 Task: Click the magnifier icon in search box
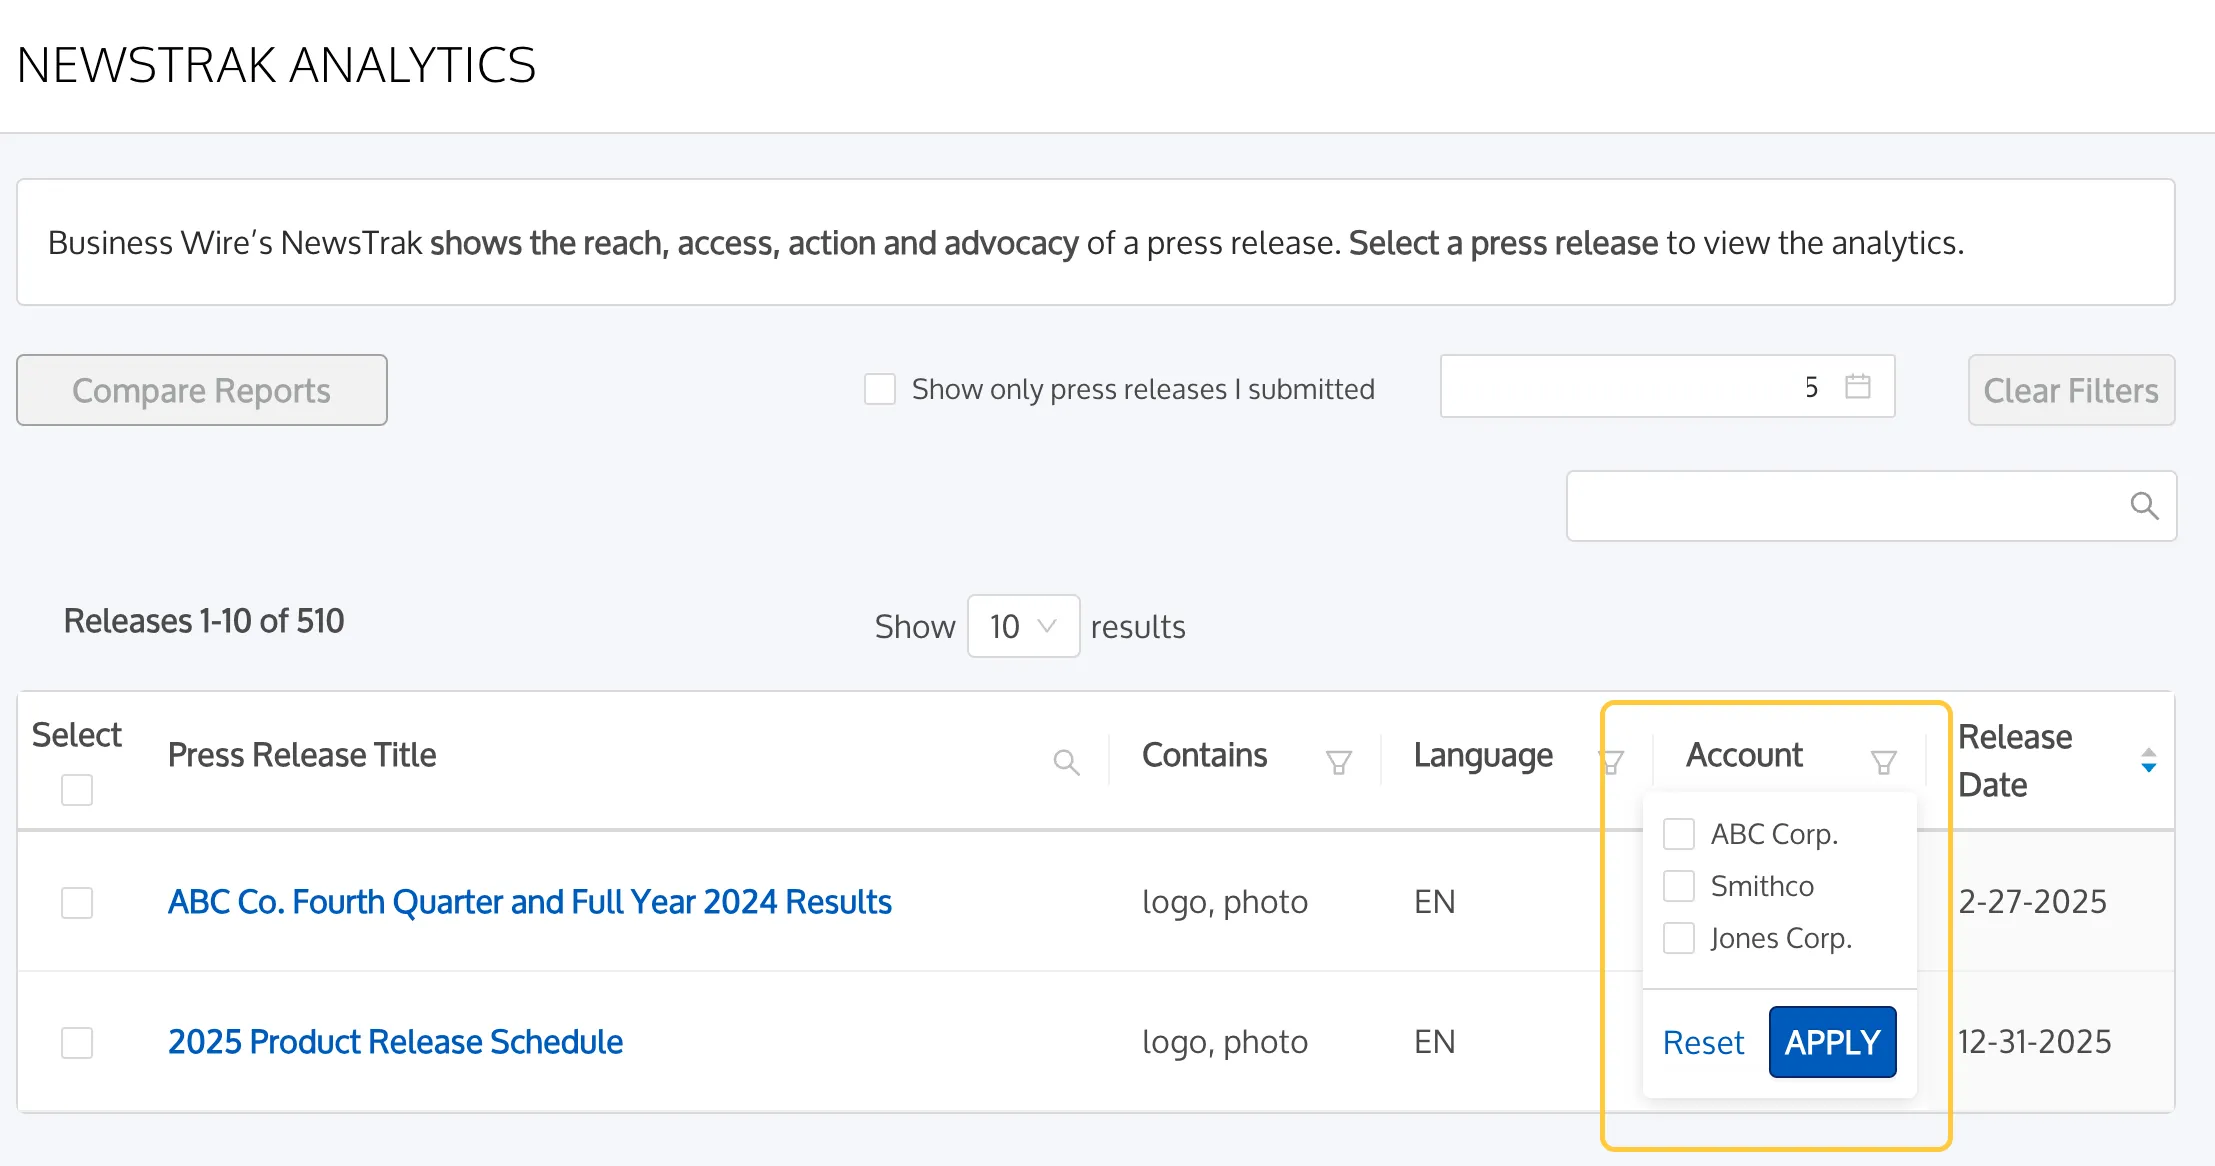(x=2144, y=506)
